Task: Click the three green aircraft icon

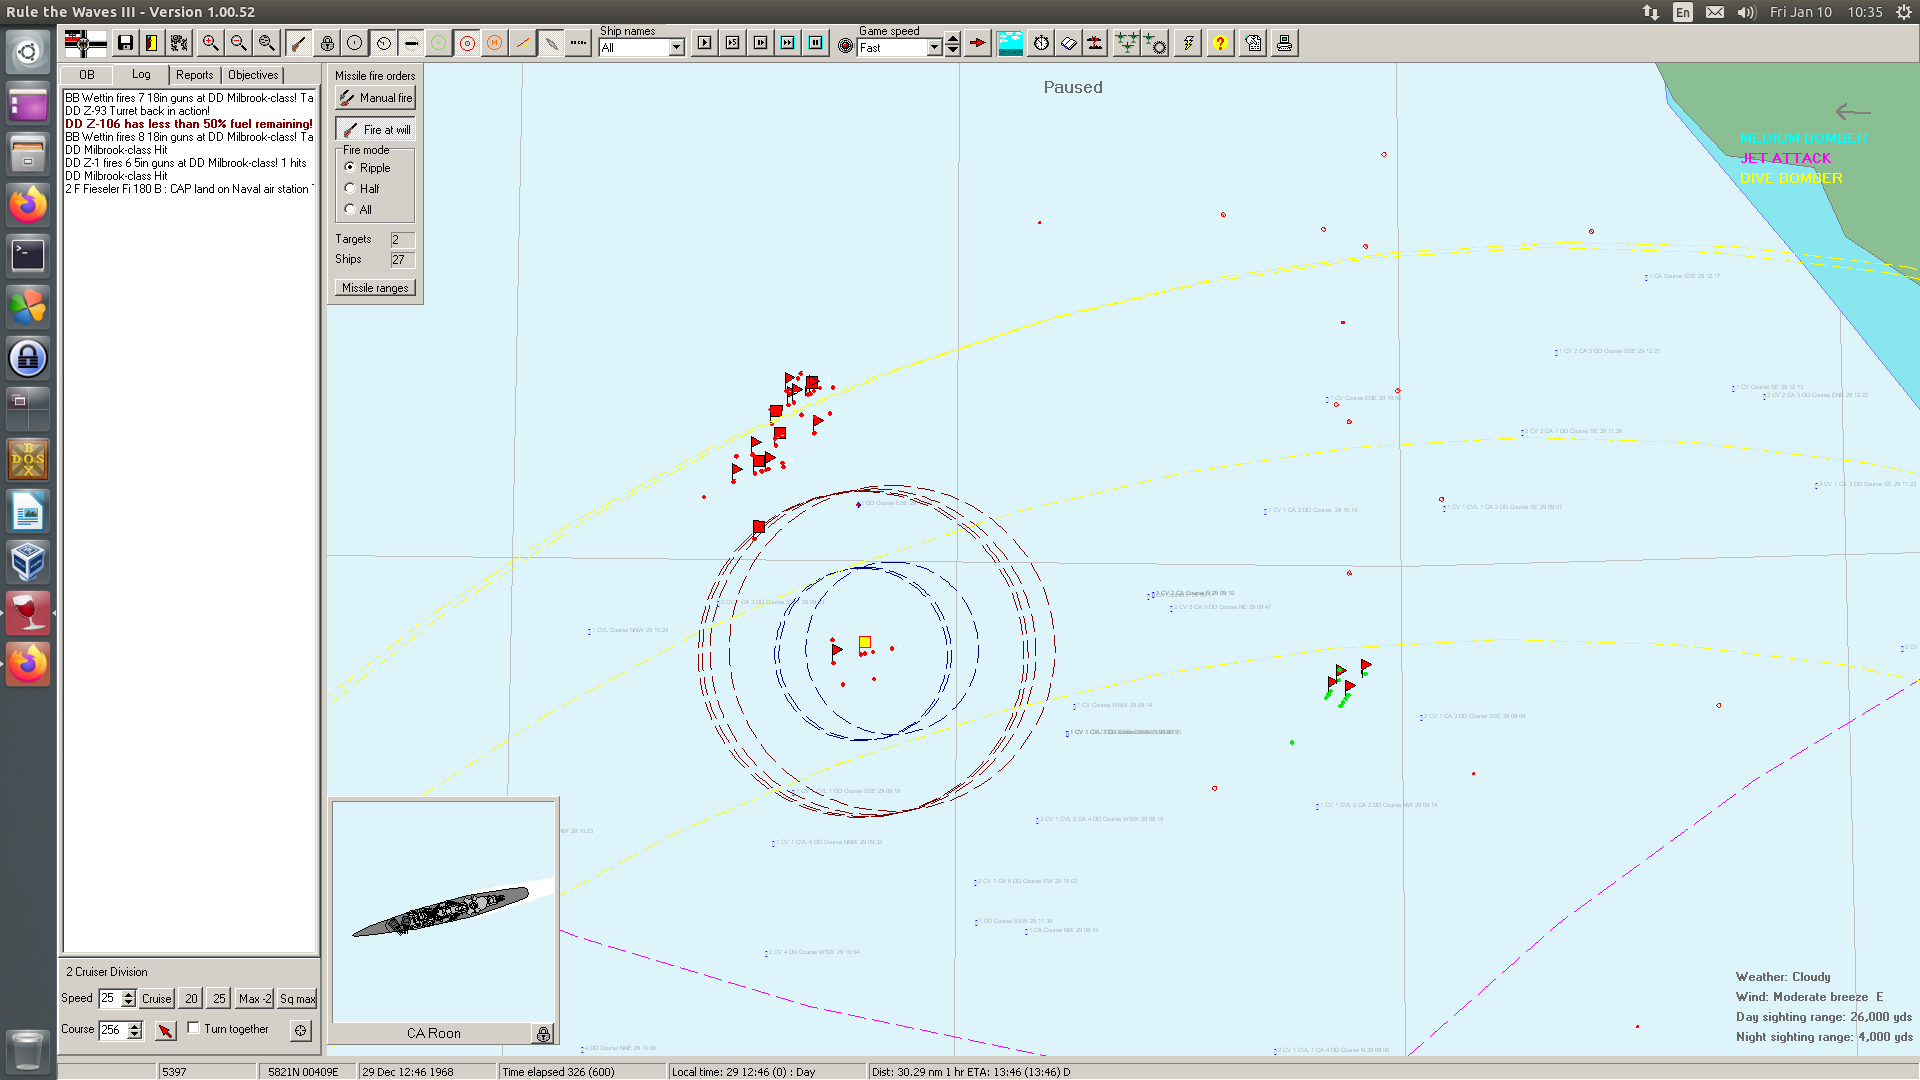Action: point(1127,43)
